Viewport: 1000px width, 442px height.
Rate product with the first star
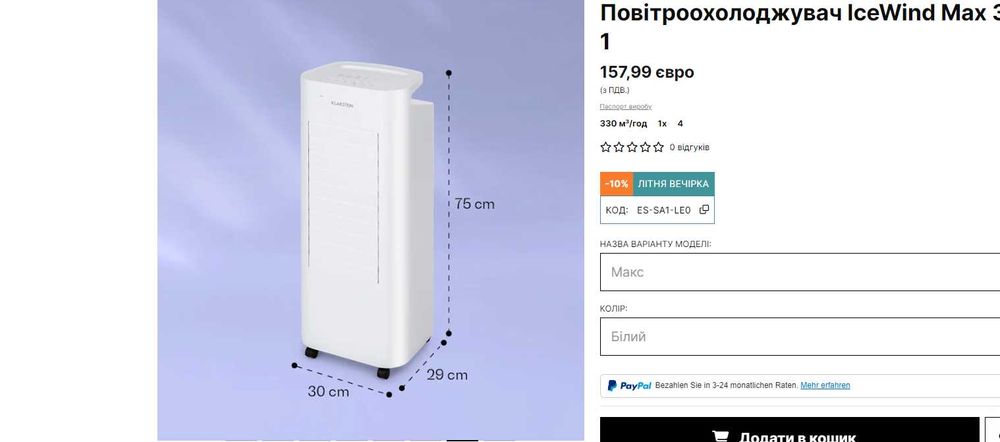pyautogui.click(x=605, y=147)
